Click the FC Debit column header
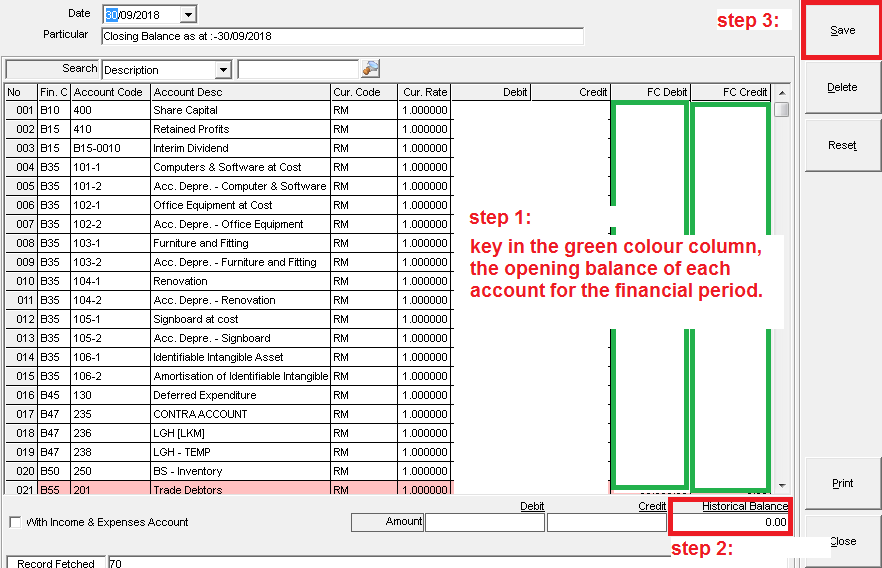This screenshot has width=882, height=568. pos(650,92)
